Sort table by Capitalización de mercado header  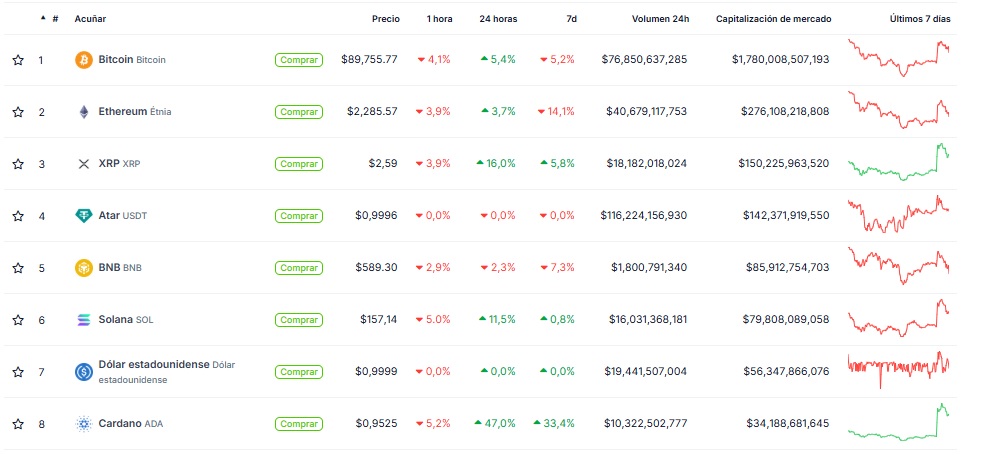pos(773,19)
